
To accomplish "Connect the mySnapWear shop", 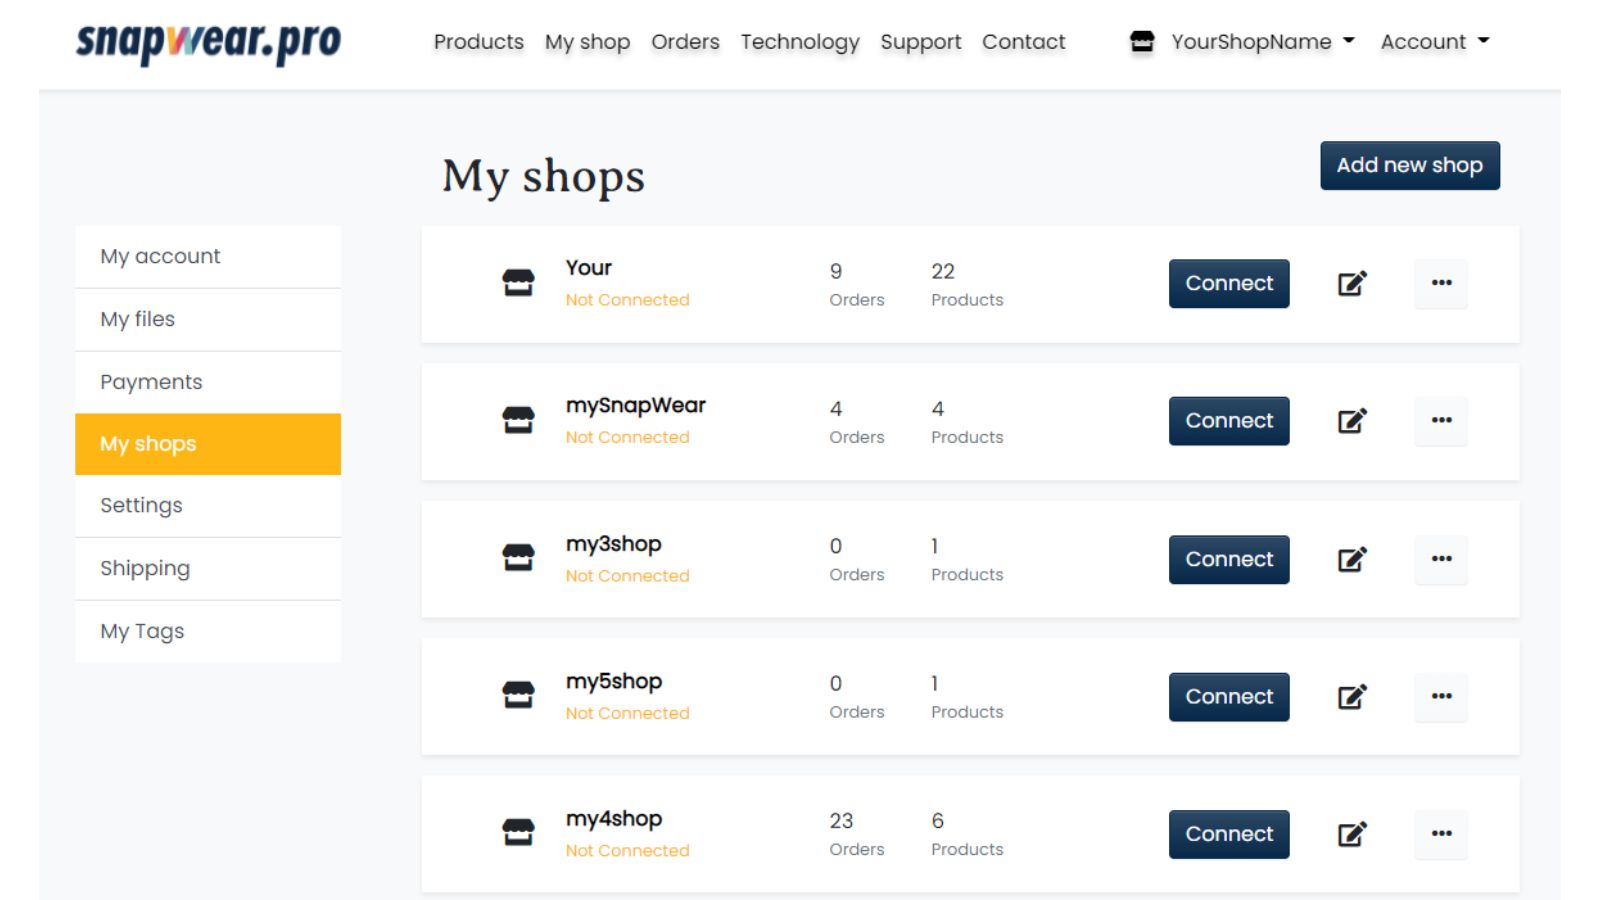I will [1229, 421].
